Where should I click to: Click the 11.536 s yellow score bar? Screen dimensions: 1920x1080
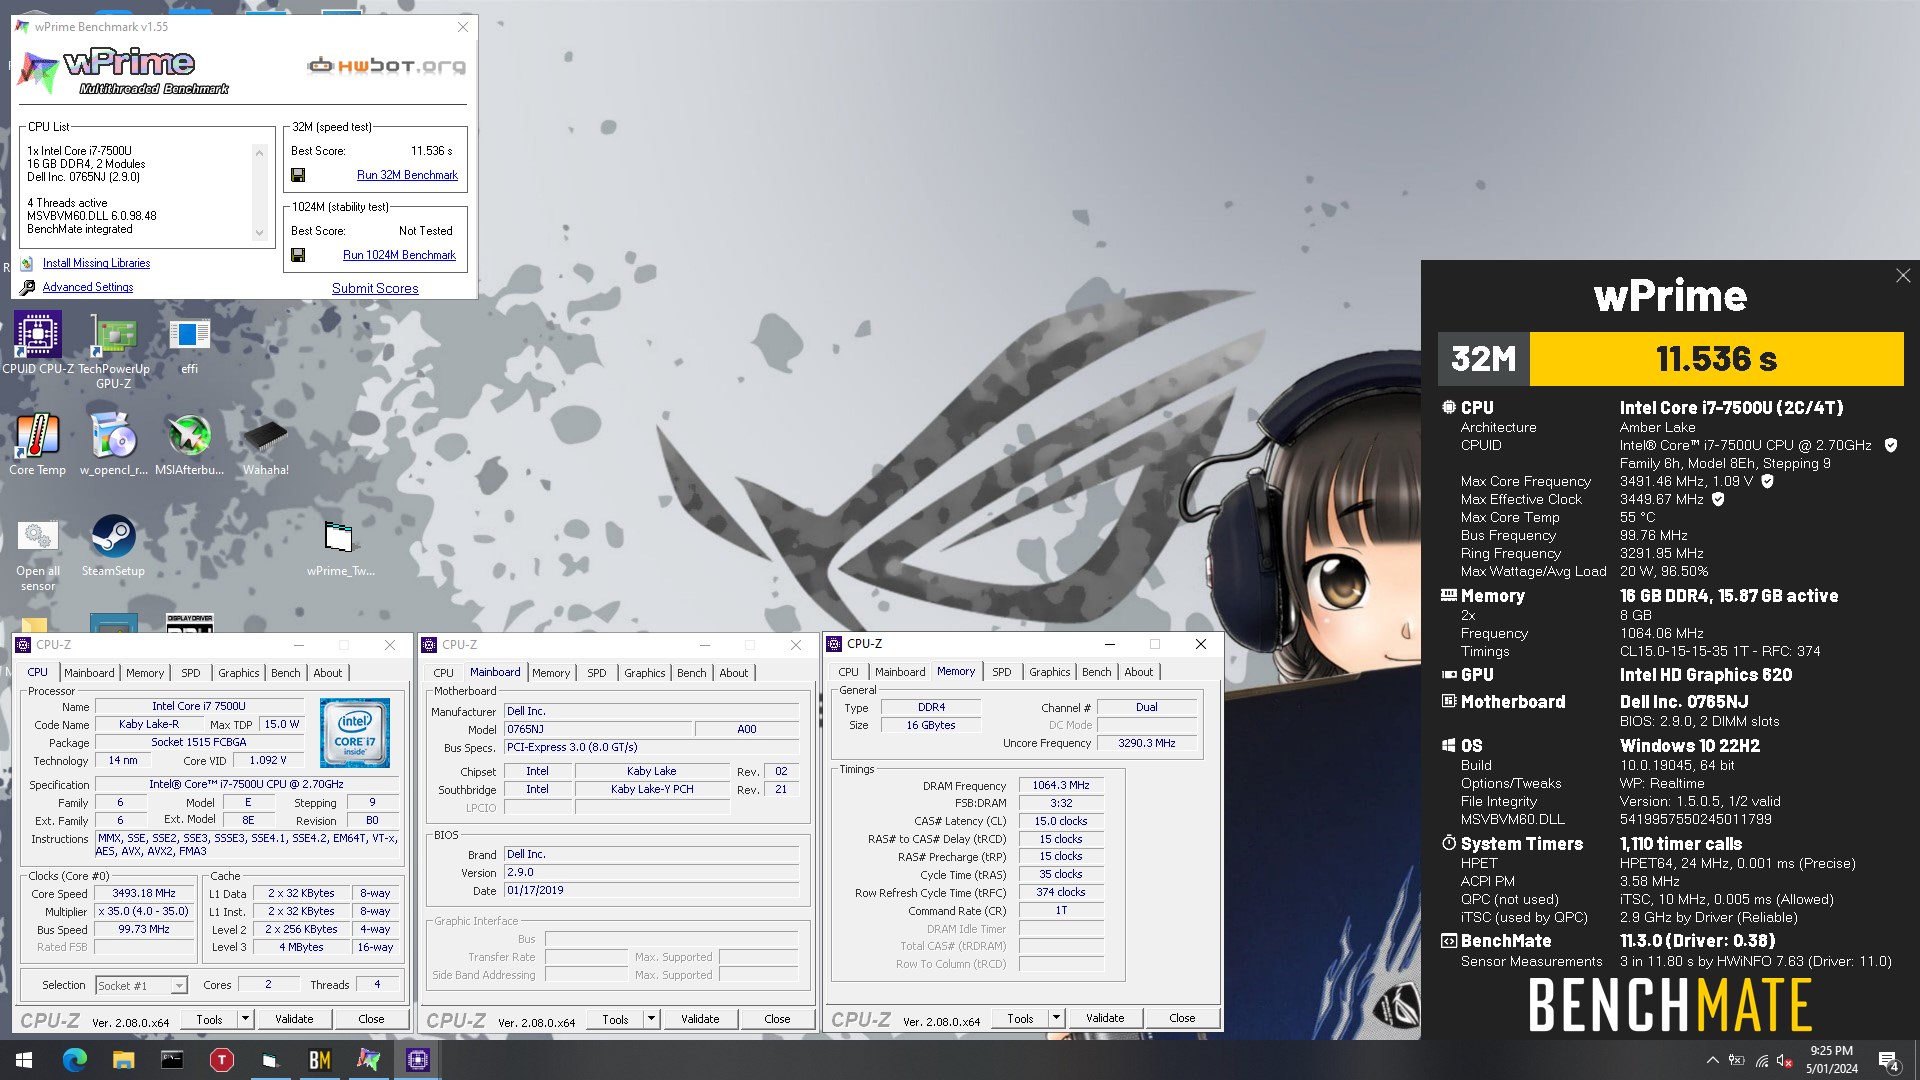point(1716,359)
